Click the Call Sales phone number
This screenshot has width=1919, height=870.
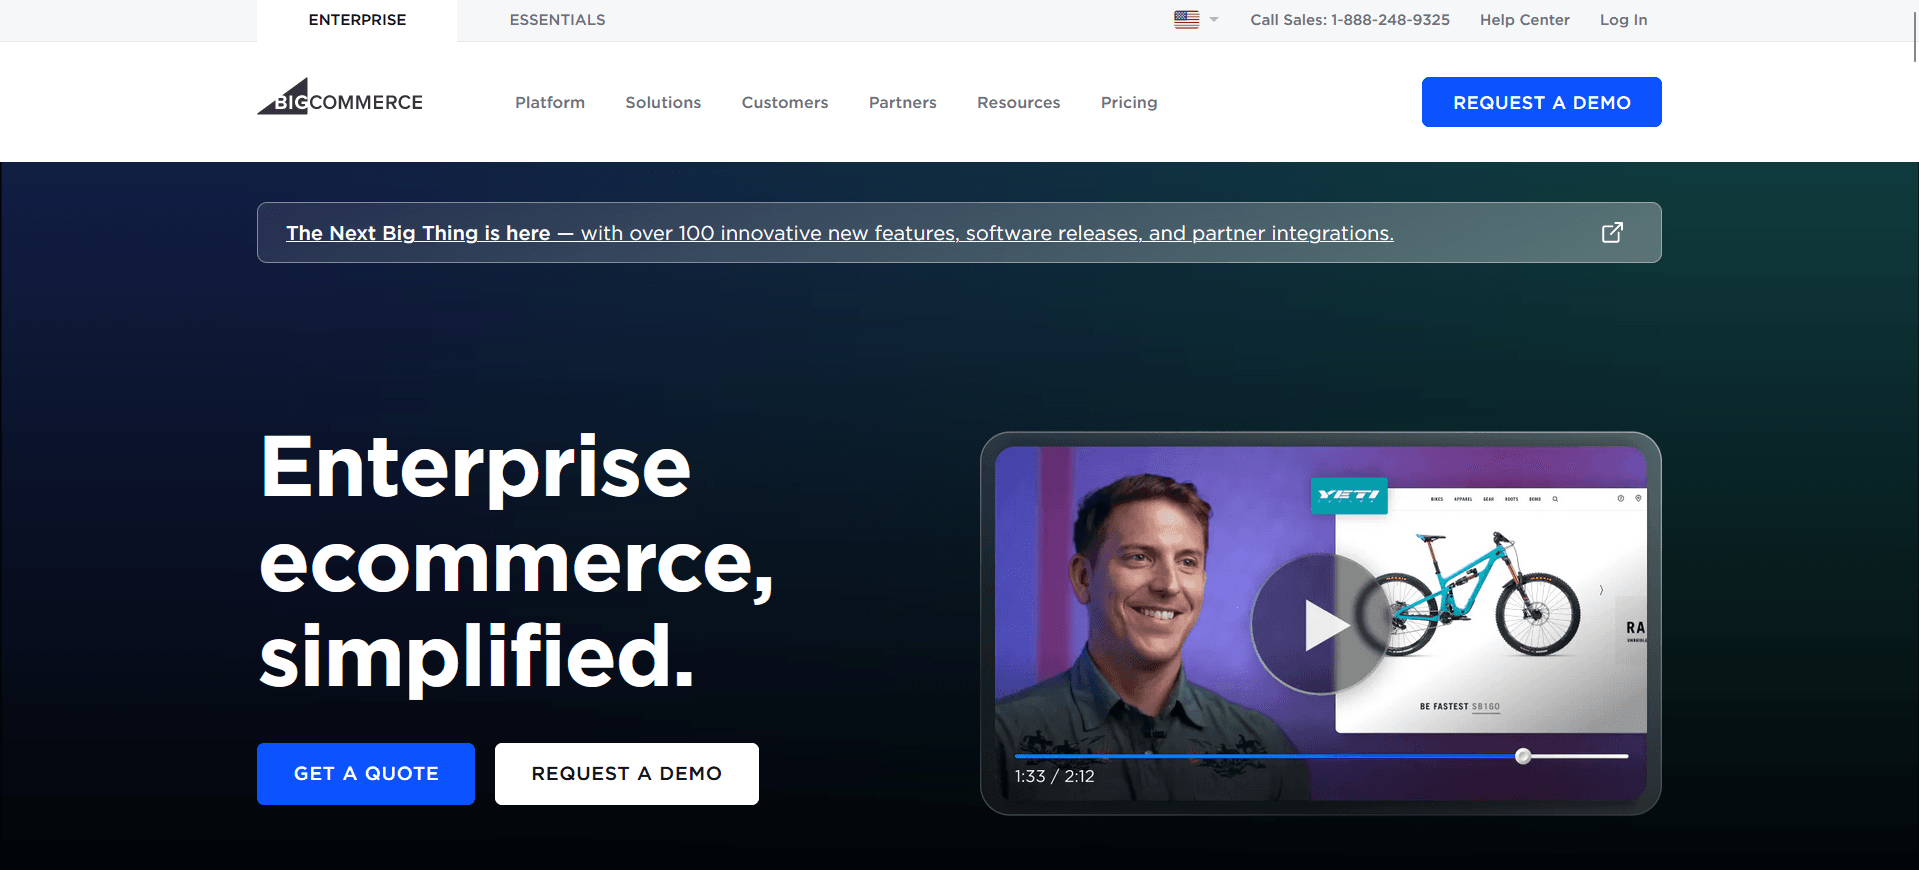pos(1350,20)
